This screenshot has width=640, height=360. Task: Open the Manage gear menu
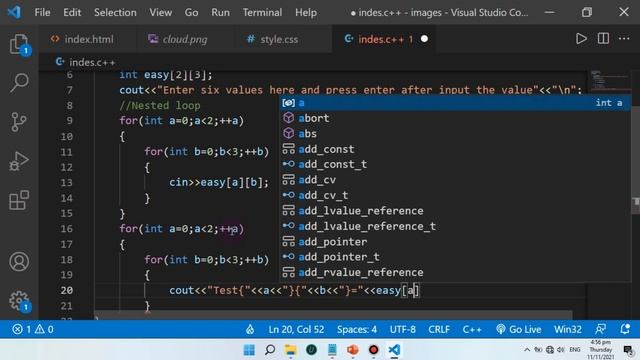click(19, 301)
